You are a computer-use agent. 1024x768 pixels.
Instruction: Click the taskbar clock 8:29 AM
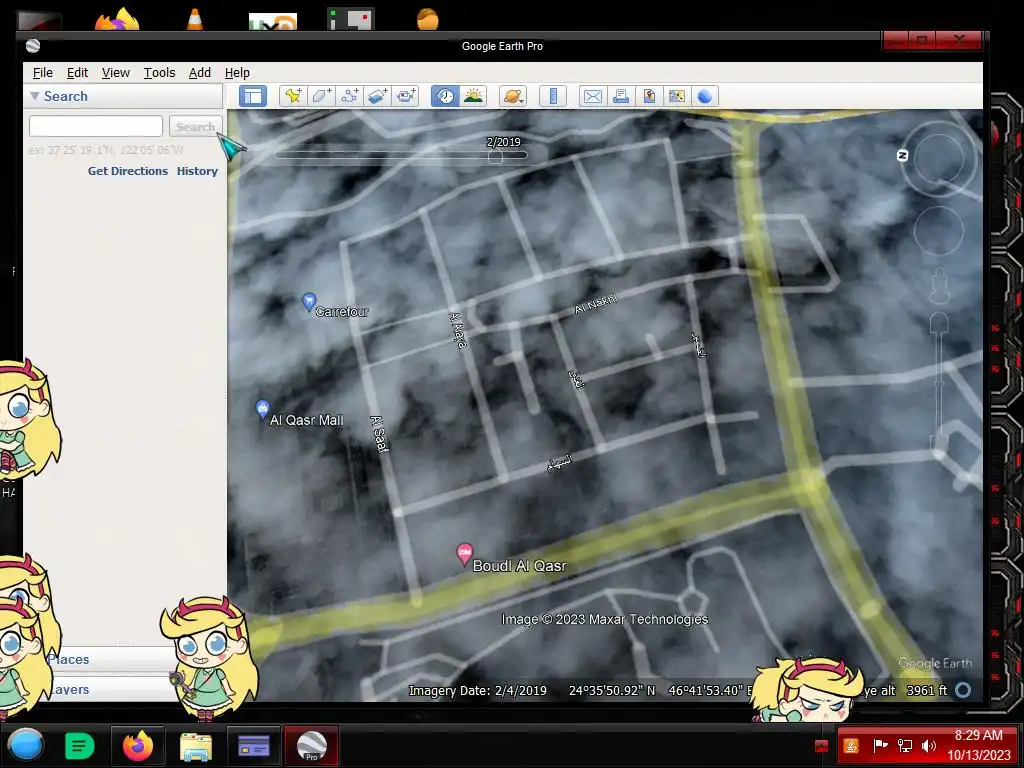978,735
